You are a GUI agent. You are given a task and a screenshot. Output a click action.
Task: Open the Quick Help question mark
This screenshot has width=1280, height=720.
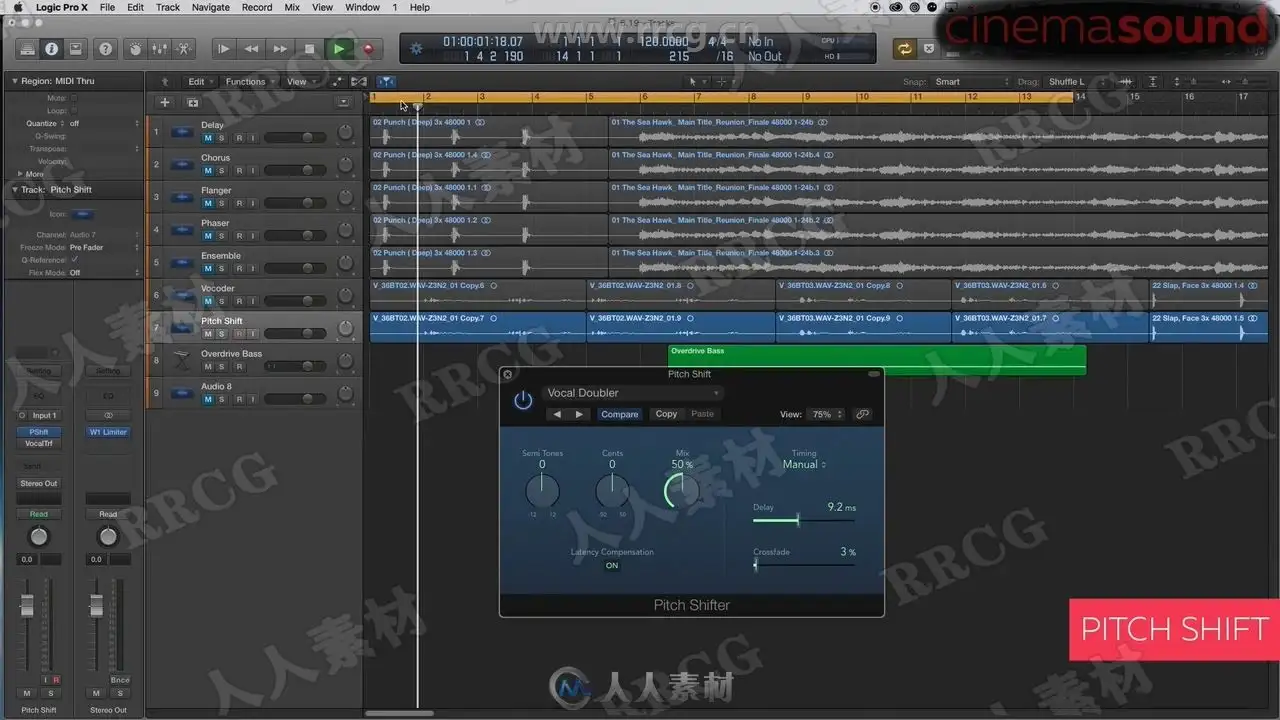[105, 48]
